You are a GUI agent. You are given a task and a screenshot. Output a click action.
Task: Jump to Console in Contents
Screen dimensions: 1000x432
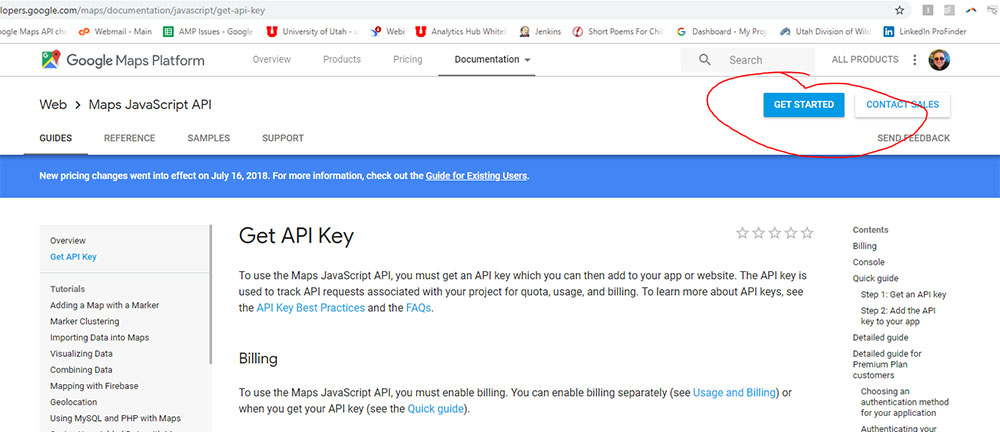pyautogui.click(x=869, y=262)
